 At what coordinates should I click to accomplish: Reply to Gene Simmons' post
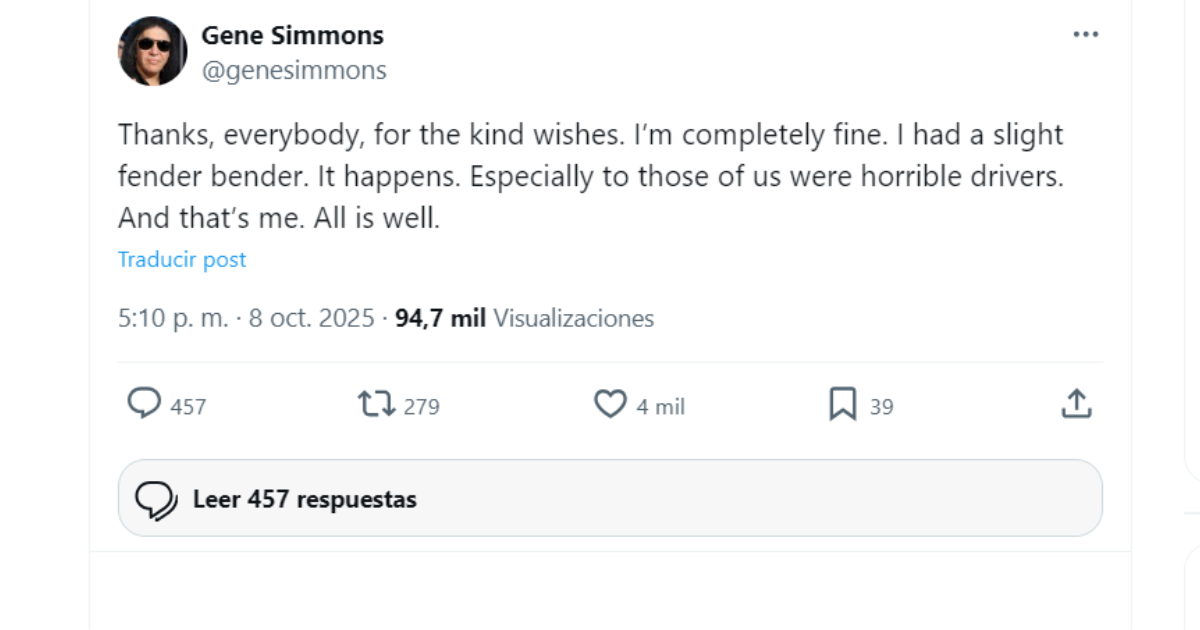pos(143,405)
